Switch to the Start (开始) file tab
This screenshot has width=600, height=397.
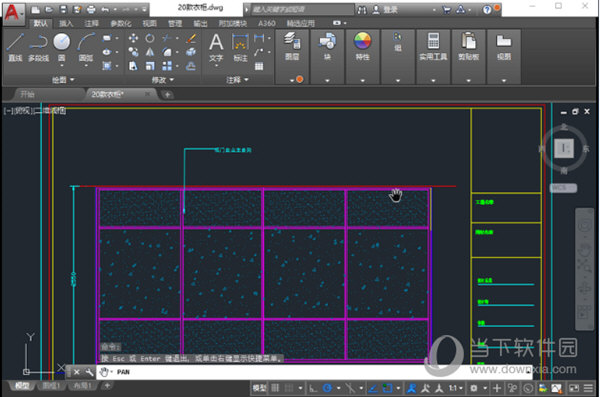(28, 94)
